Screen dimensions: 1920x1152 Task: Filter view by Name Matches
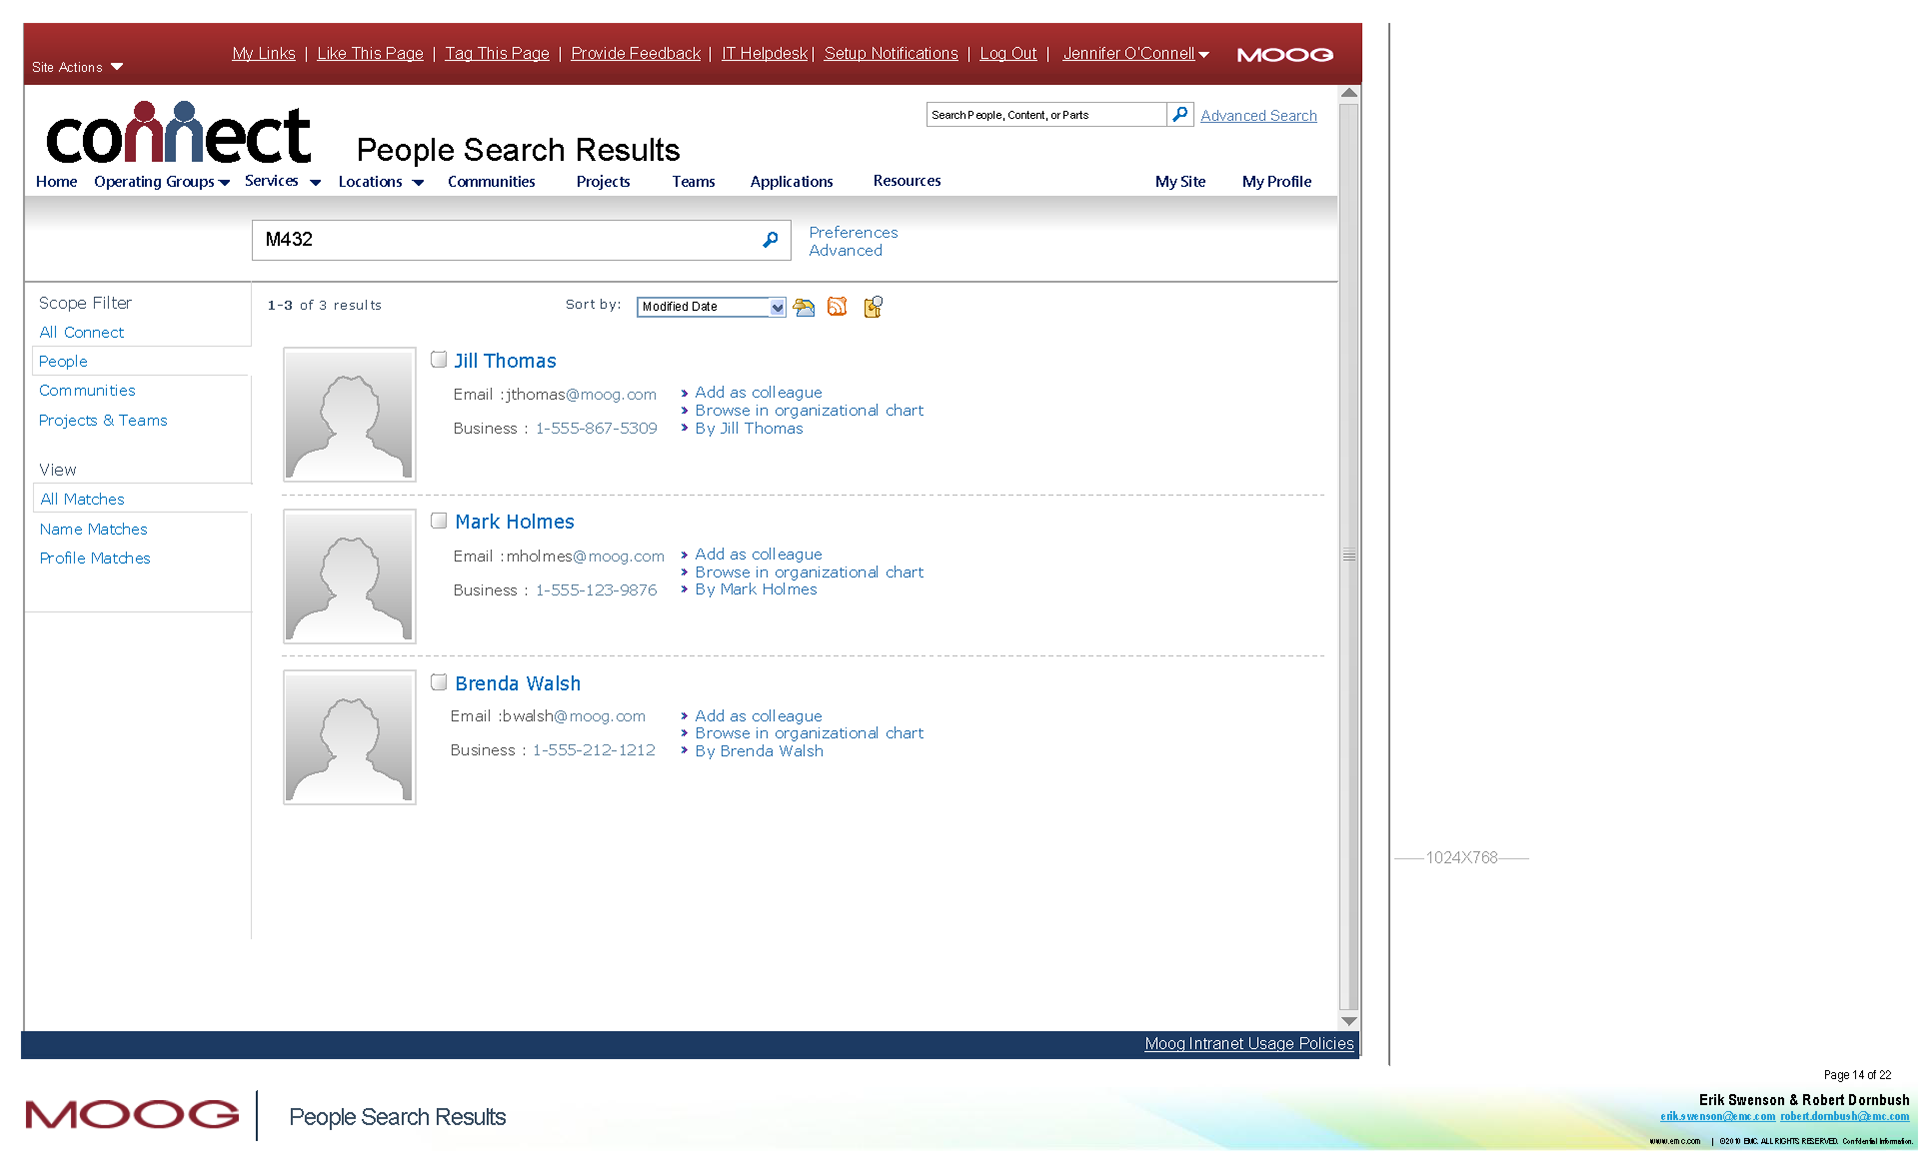point(94,529)
